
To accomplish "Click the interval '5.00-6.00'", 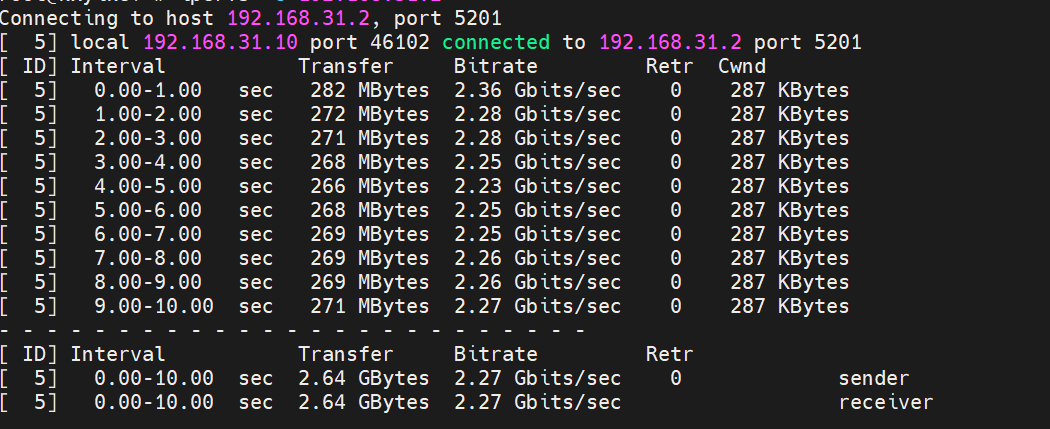I will coord(148,211).
